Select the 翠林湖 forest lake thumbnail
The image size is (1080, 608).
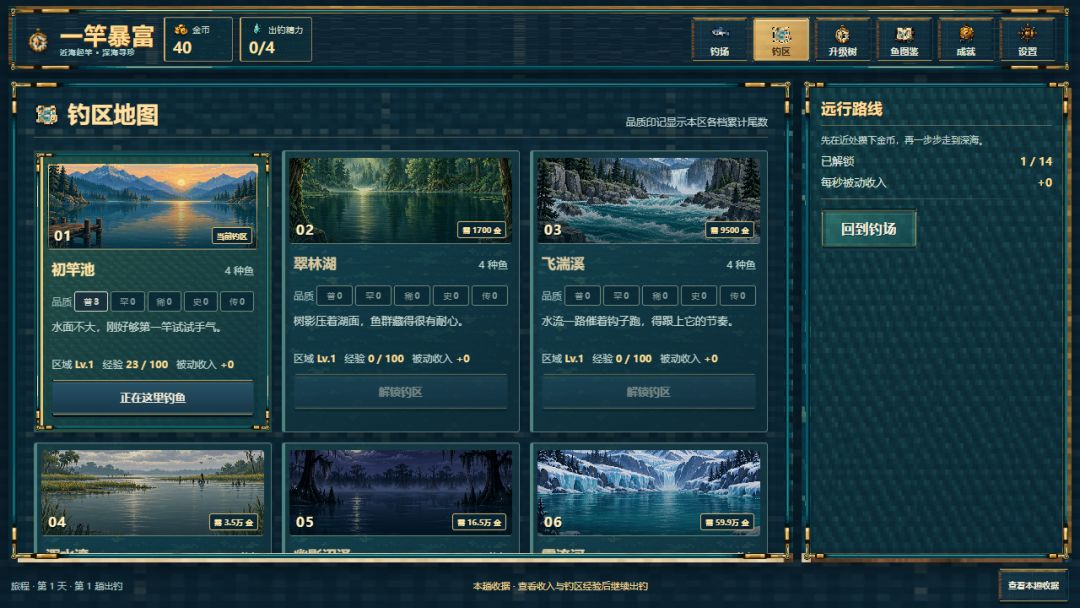tap(400, 200)
